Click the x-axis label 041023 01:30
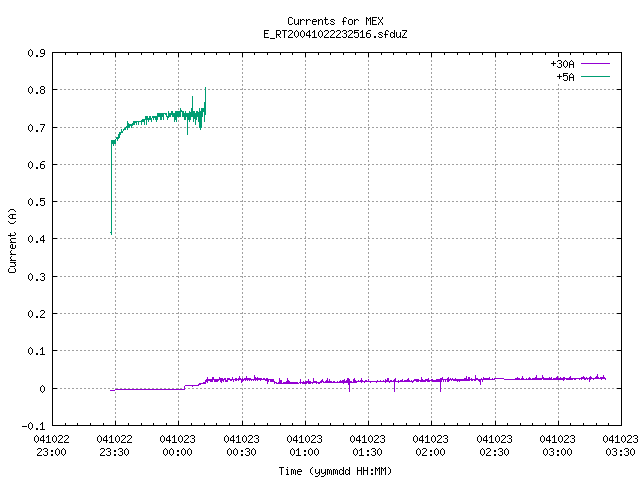Screen dimensions: 640x480 pyautogui.click(x=367, y=446)
